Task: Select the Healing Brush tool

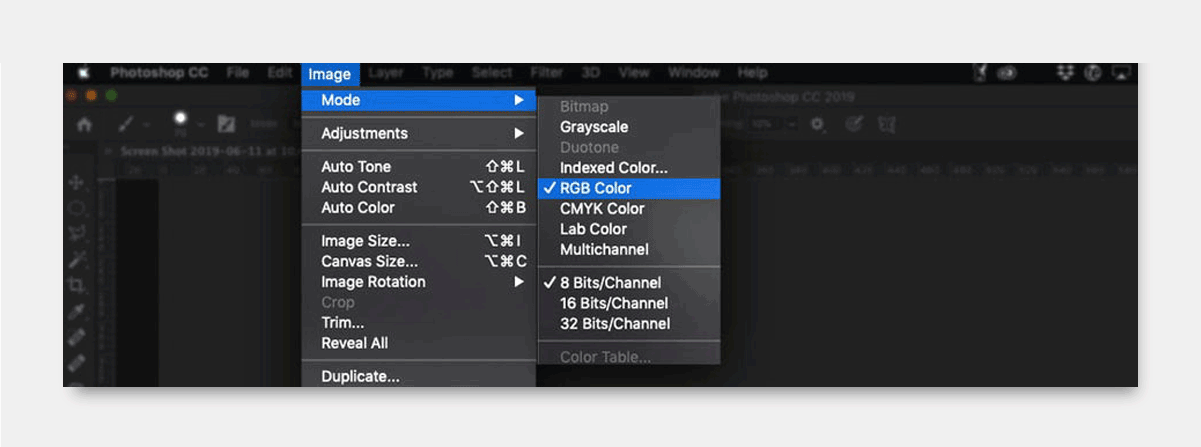Action: click(x=77, y=338)
